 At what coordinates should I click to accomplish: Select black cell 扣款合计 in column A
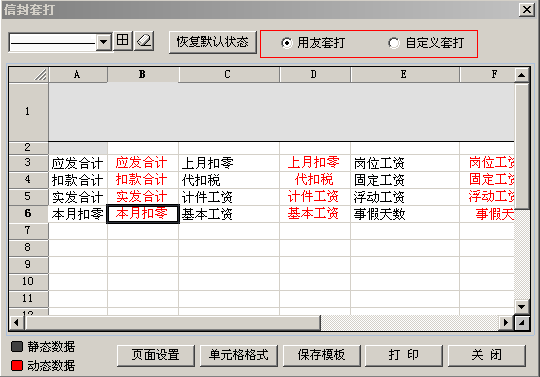click(78, 180)
